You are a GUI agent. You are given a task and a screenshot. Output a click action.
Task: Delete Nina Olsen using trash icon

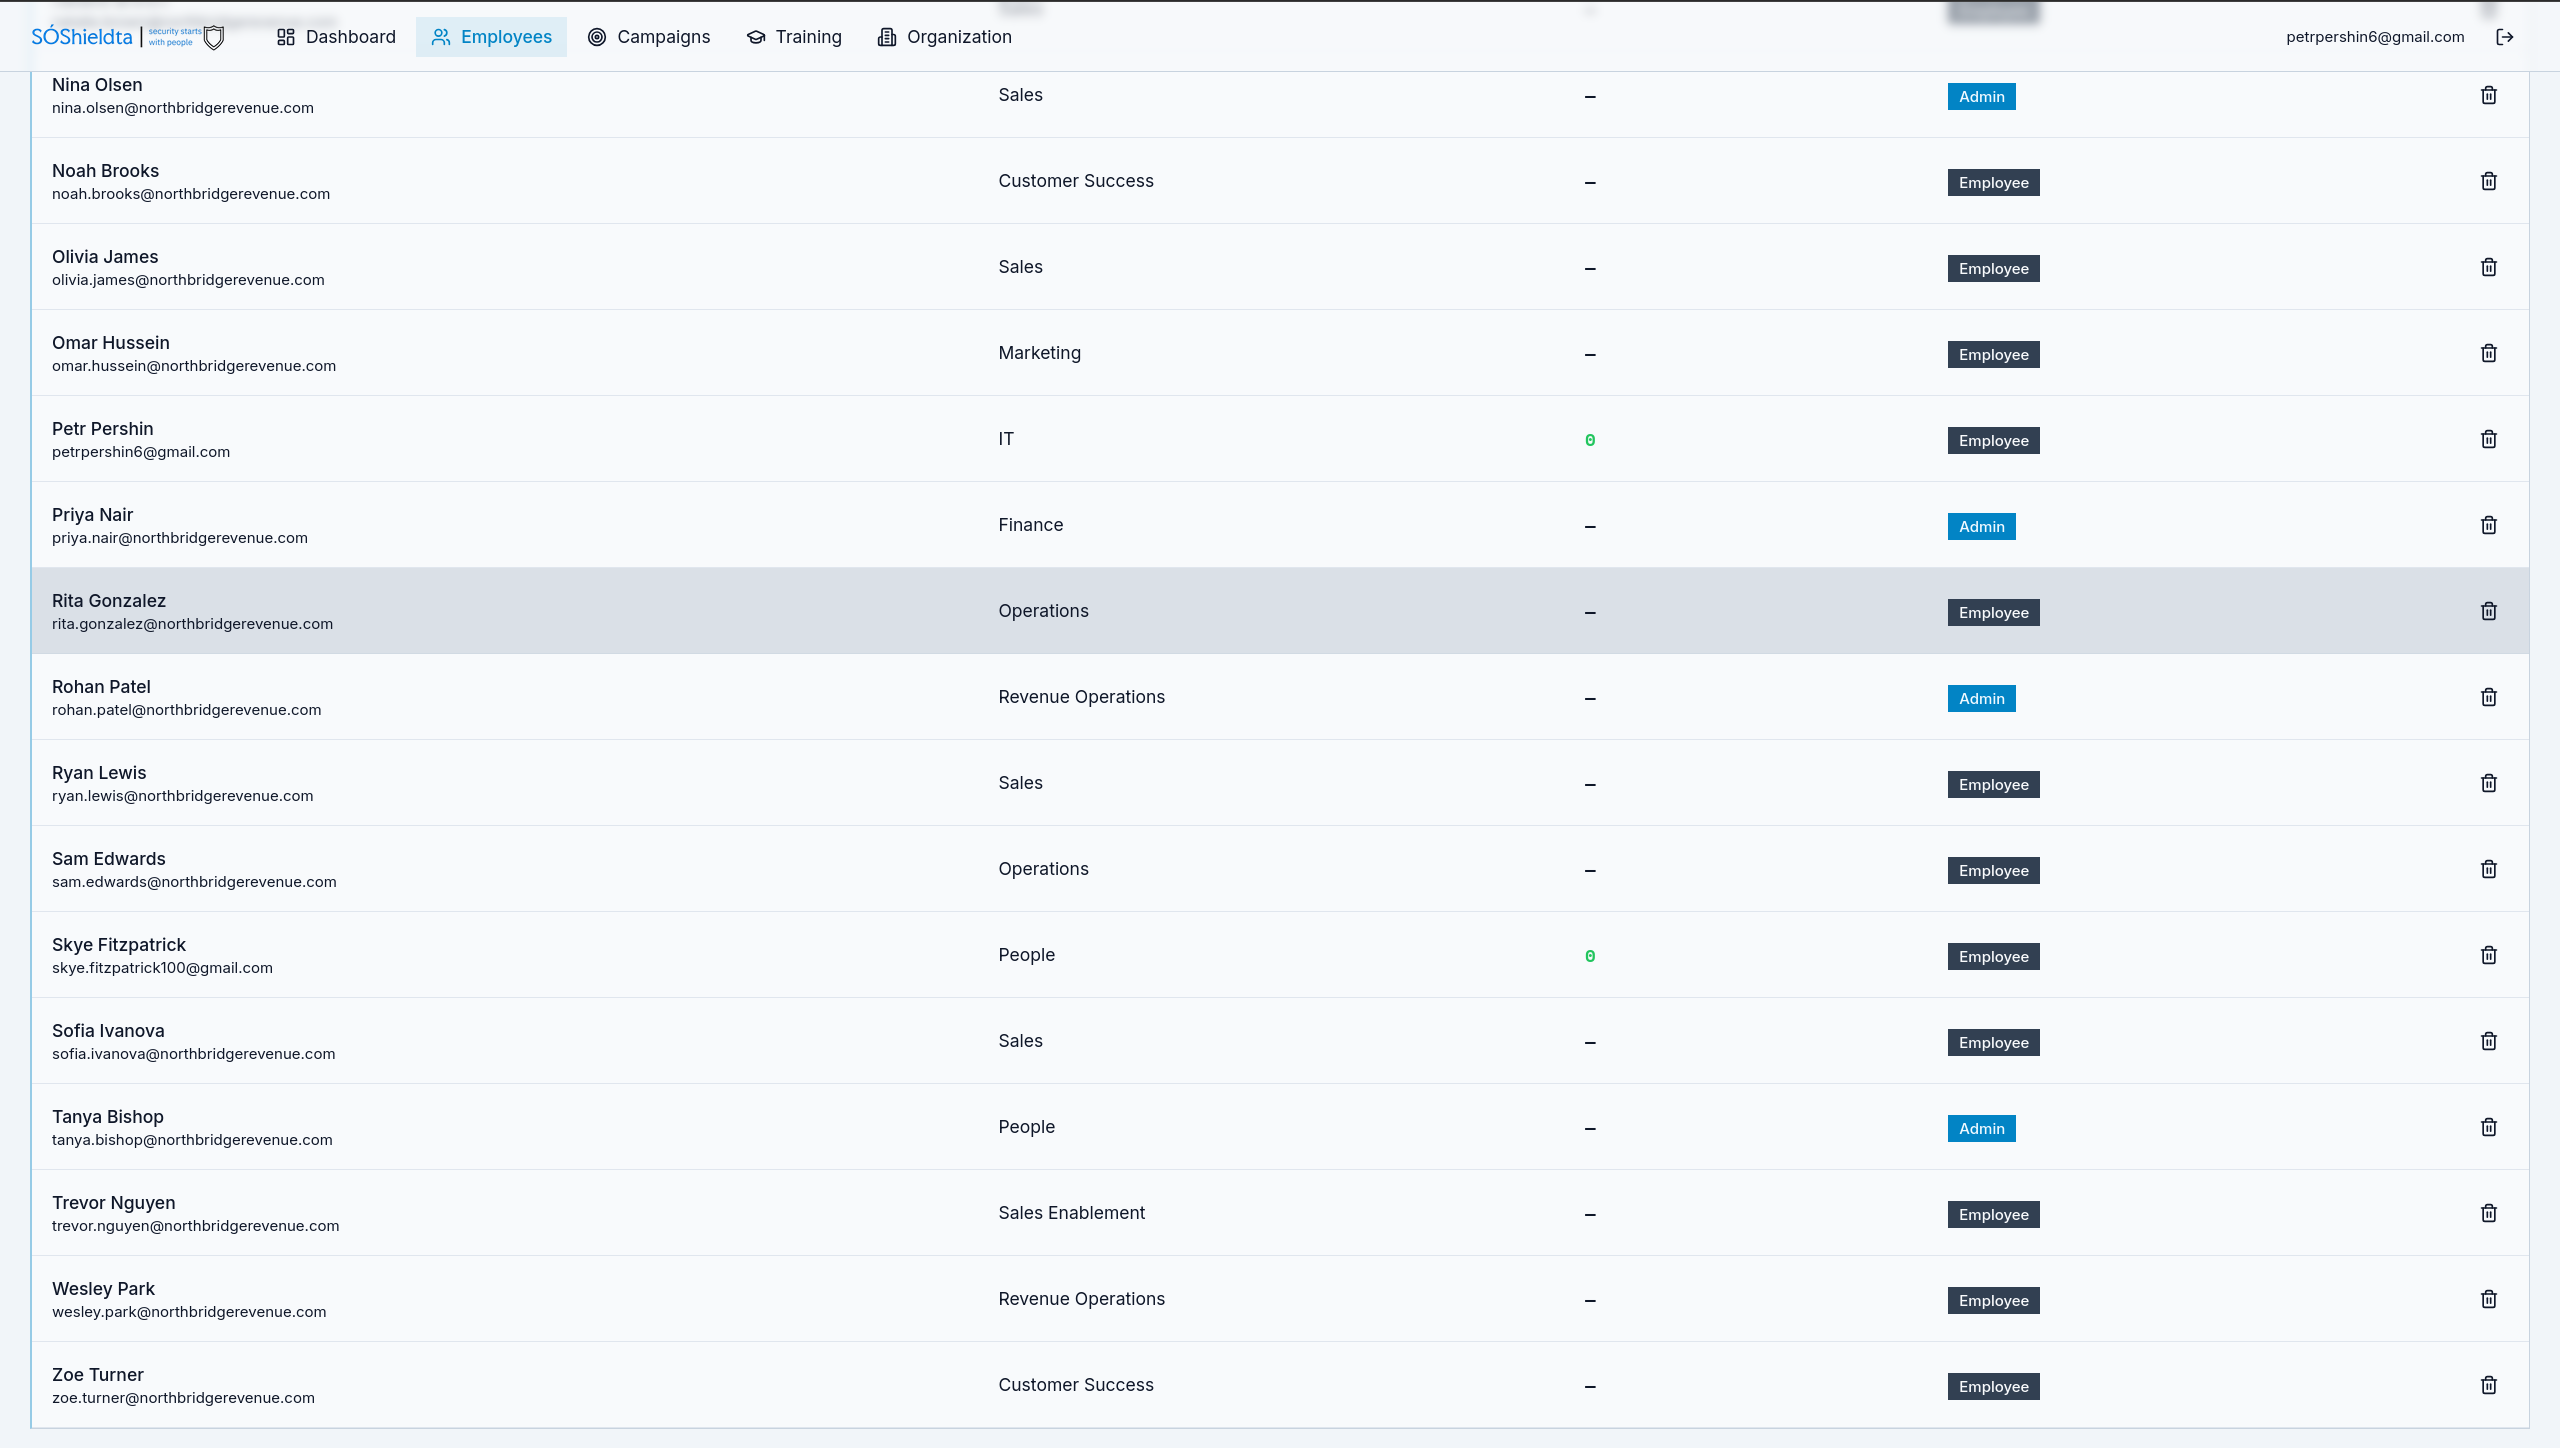click(2488, 95)
